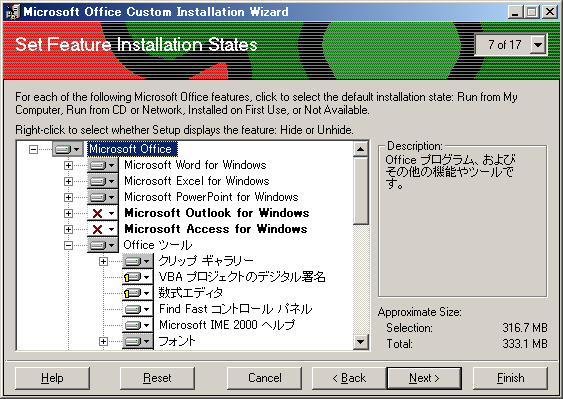Open install state dropdown for Microsoft Word

(103, 165)
